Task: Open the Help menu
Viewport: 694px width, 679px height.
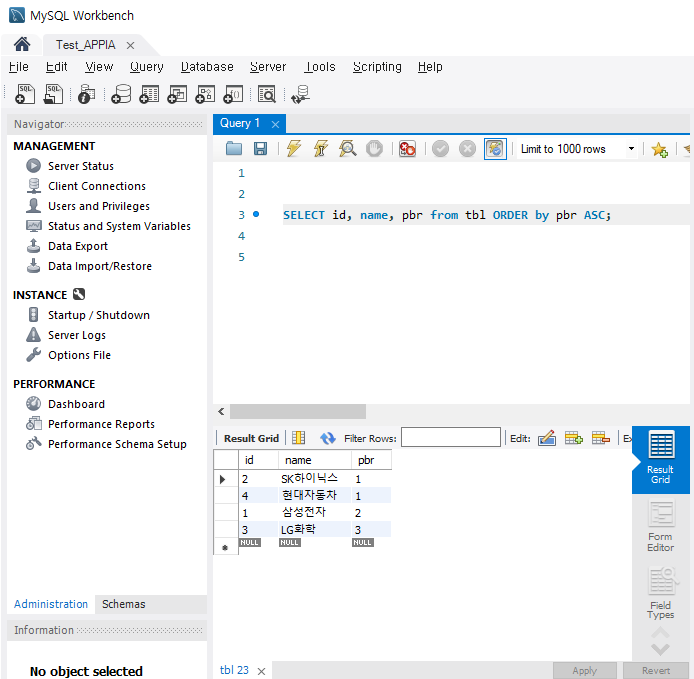Action: pyautogui.click(x=430, y=67)
